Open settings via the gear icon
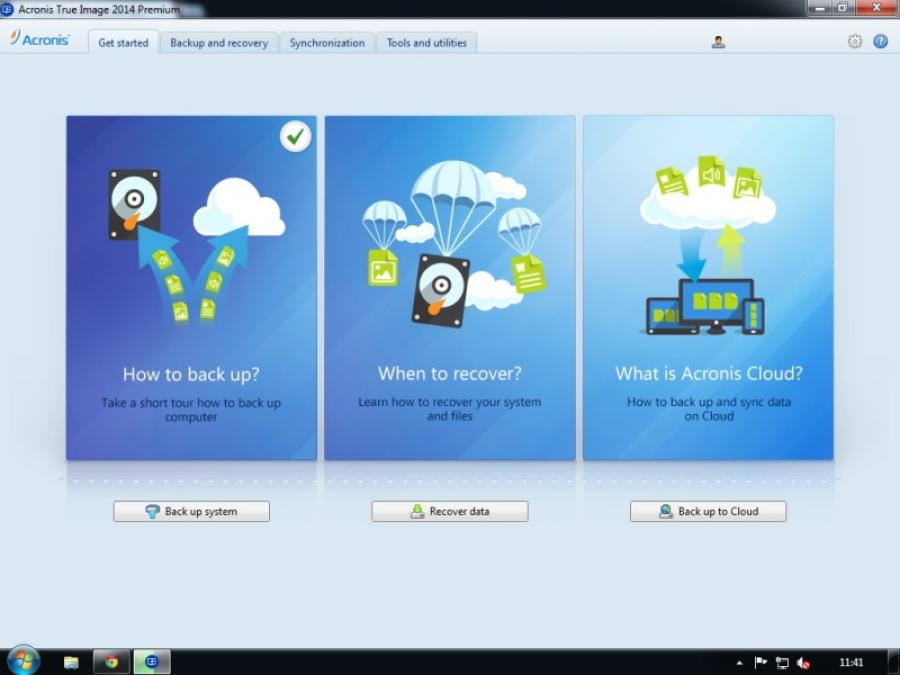Image resolution: width=900 pixels, height=675 pixels. (855, 41)
